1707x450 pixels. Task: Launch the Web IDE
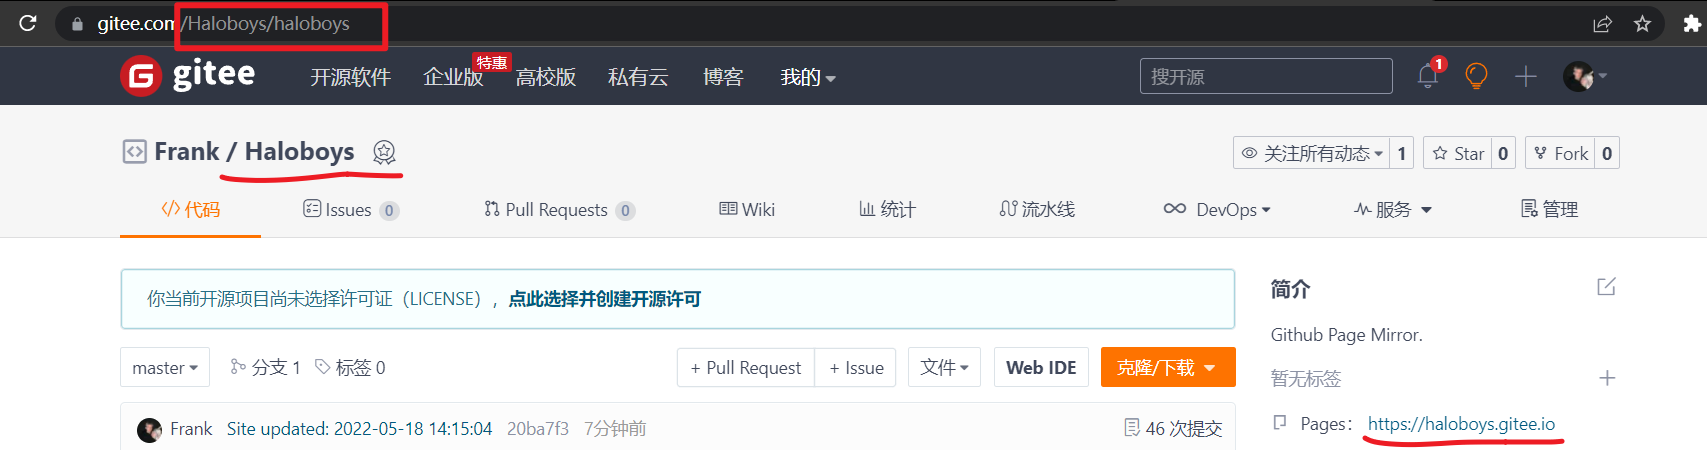[1041, 367]
